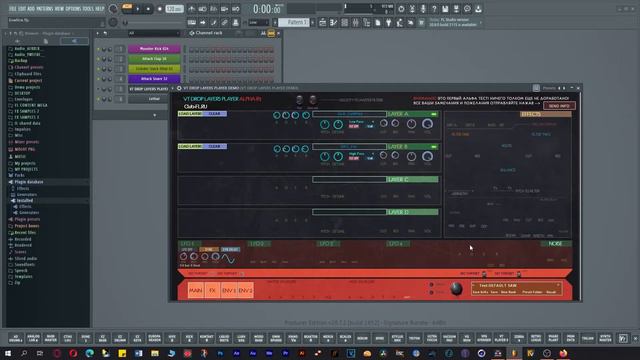Open the channel rack All filter dropdown
Screen dimensions: 640x360
[x=154, y=33]
